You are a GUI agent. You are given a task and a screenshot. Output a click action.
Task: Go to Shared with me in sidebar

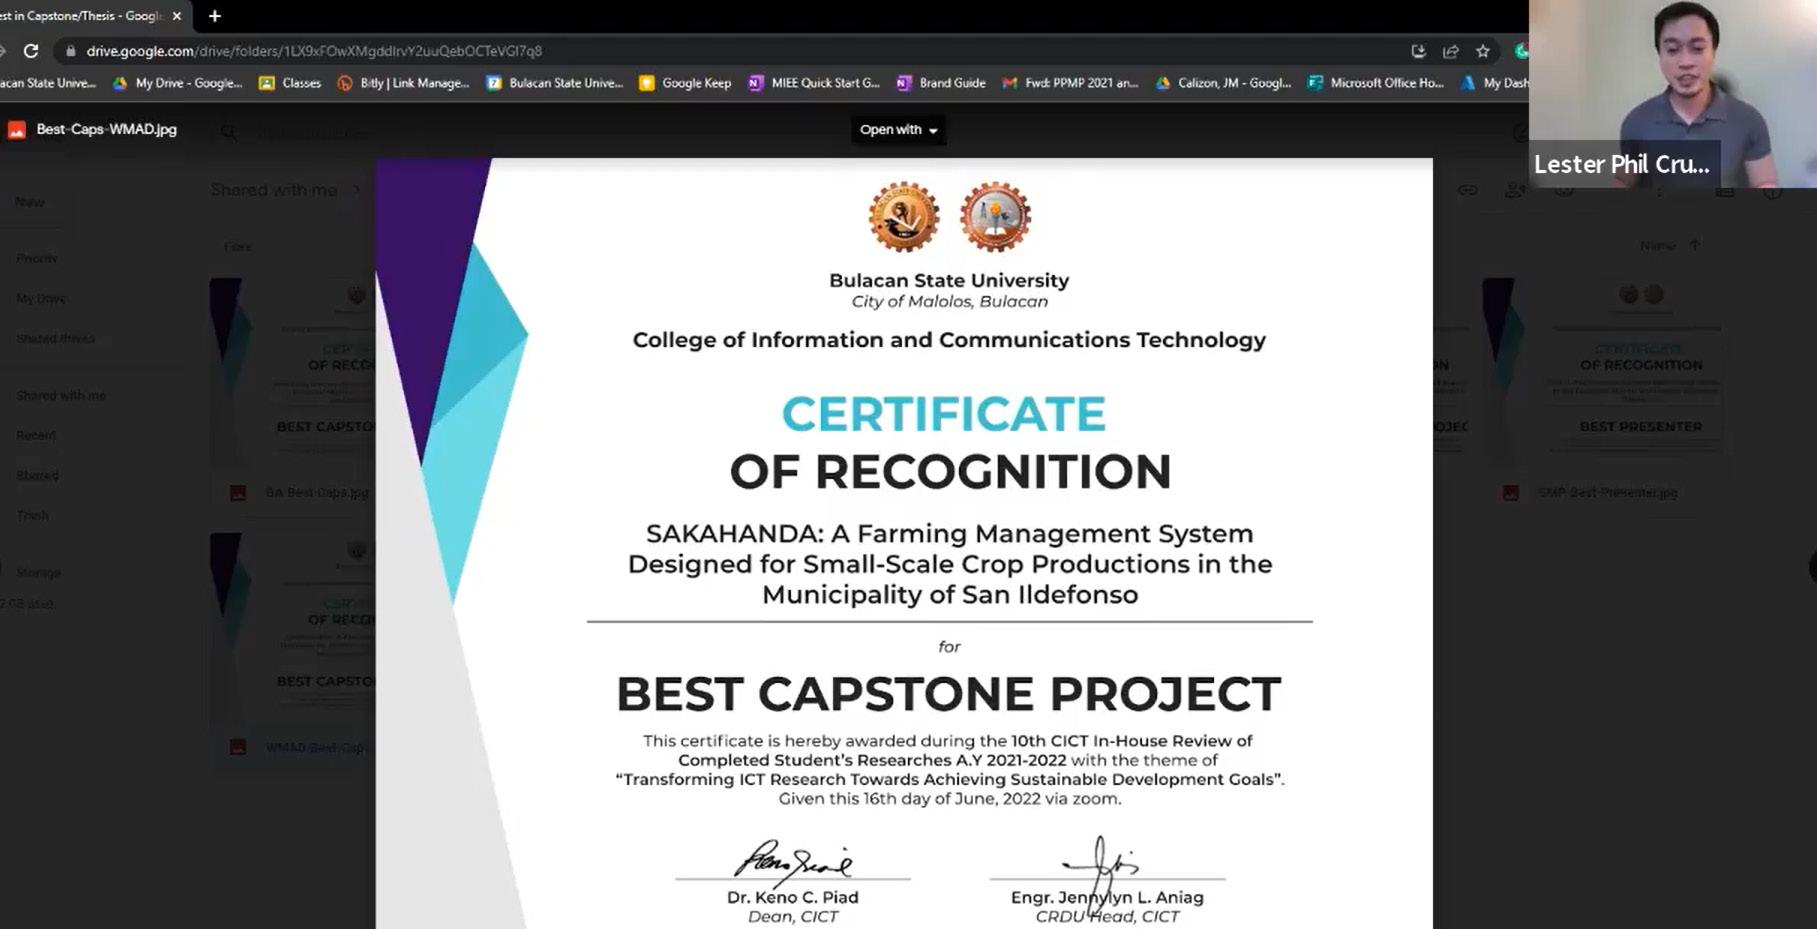pos(61,395)
